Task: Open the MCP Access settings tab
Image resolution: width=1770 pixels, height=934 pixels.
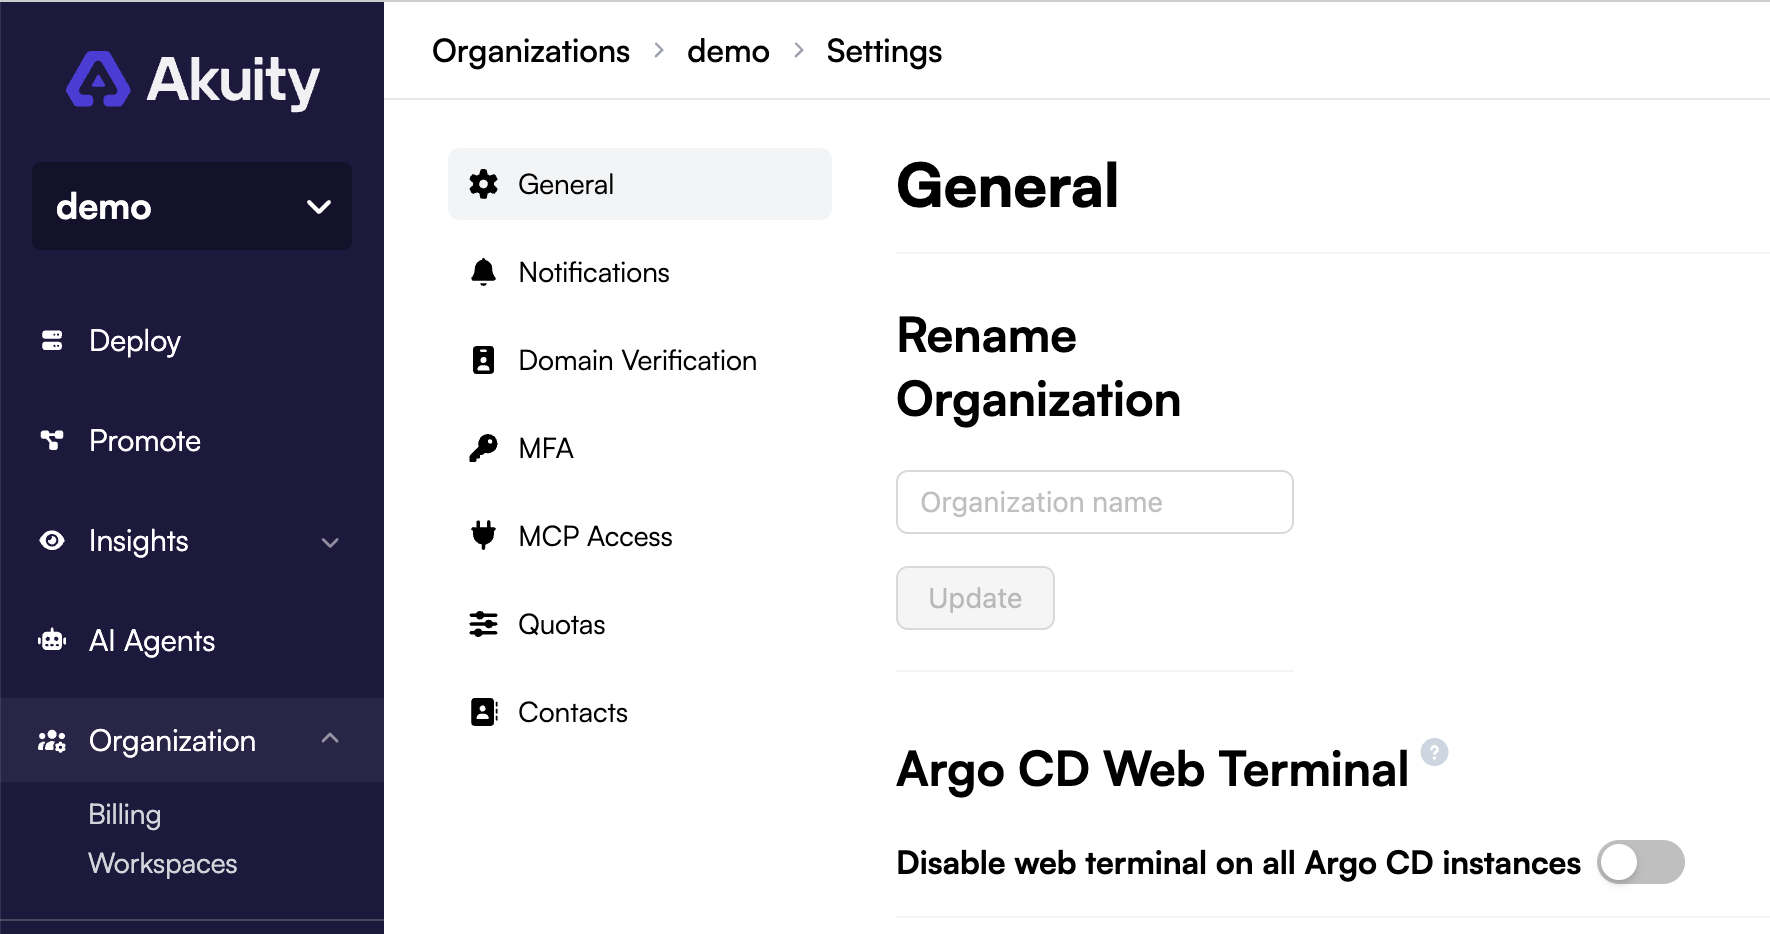Action: point(640,536)
